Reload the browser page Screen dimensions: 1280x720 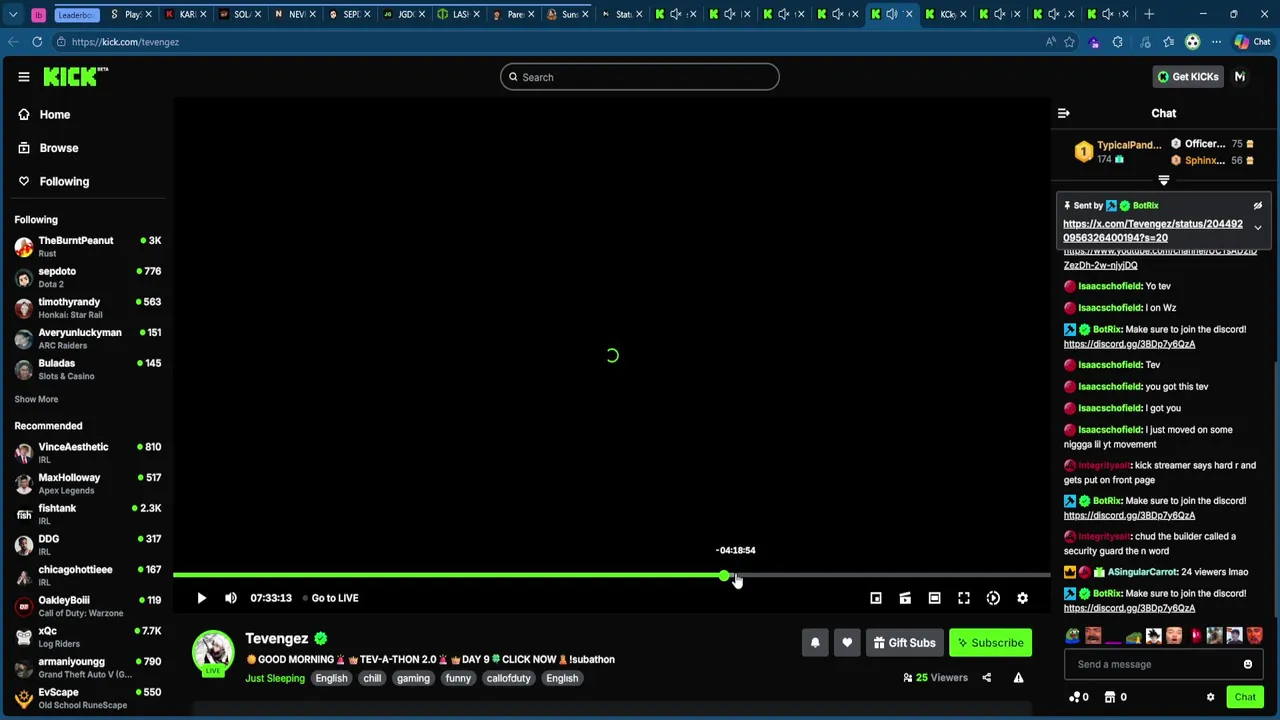pos(37,42)
